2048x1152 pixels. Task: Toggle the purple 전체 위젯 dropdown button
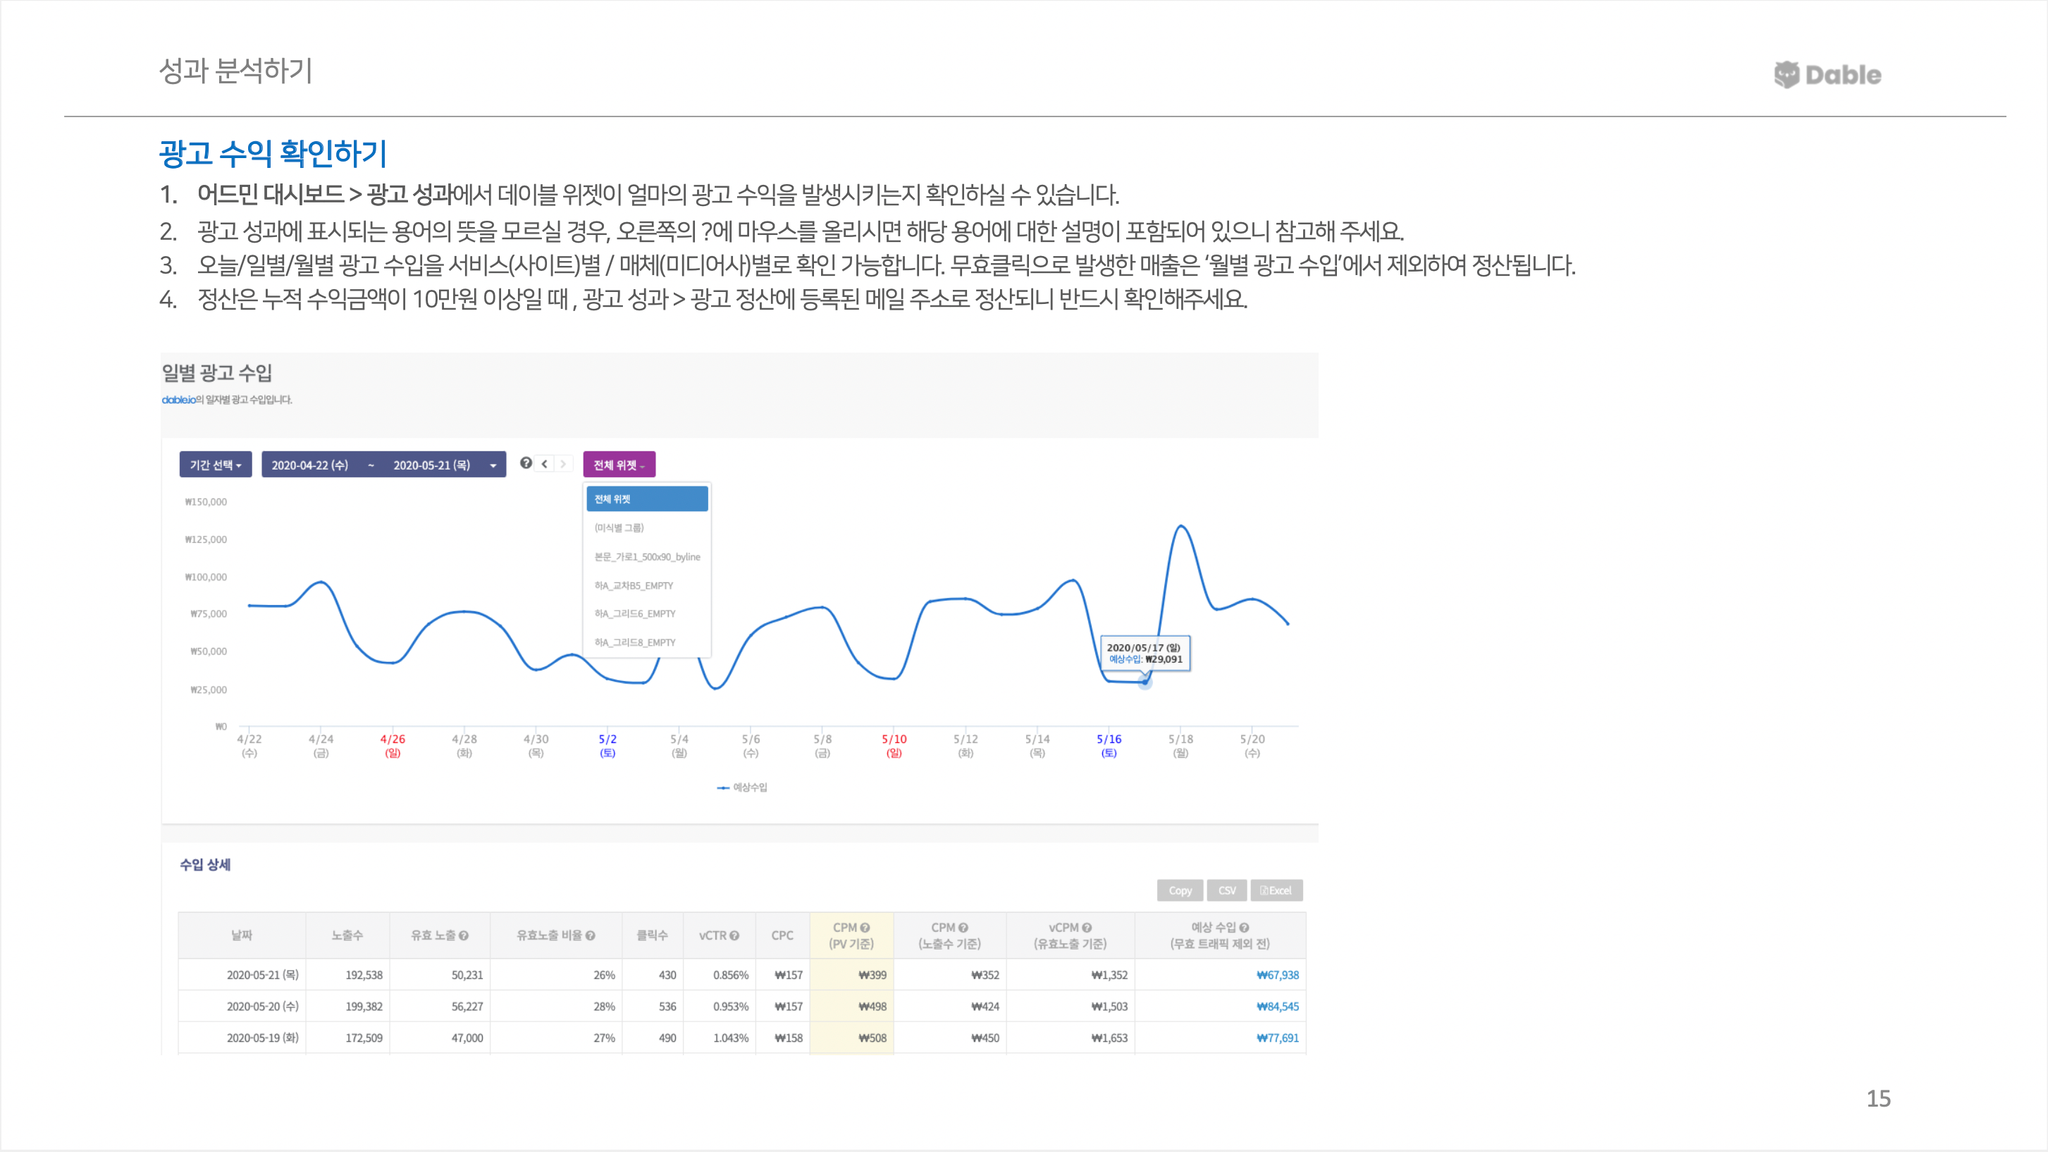[619, 465]
